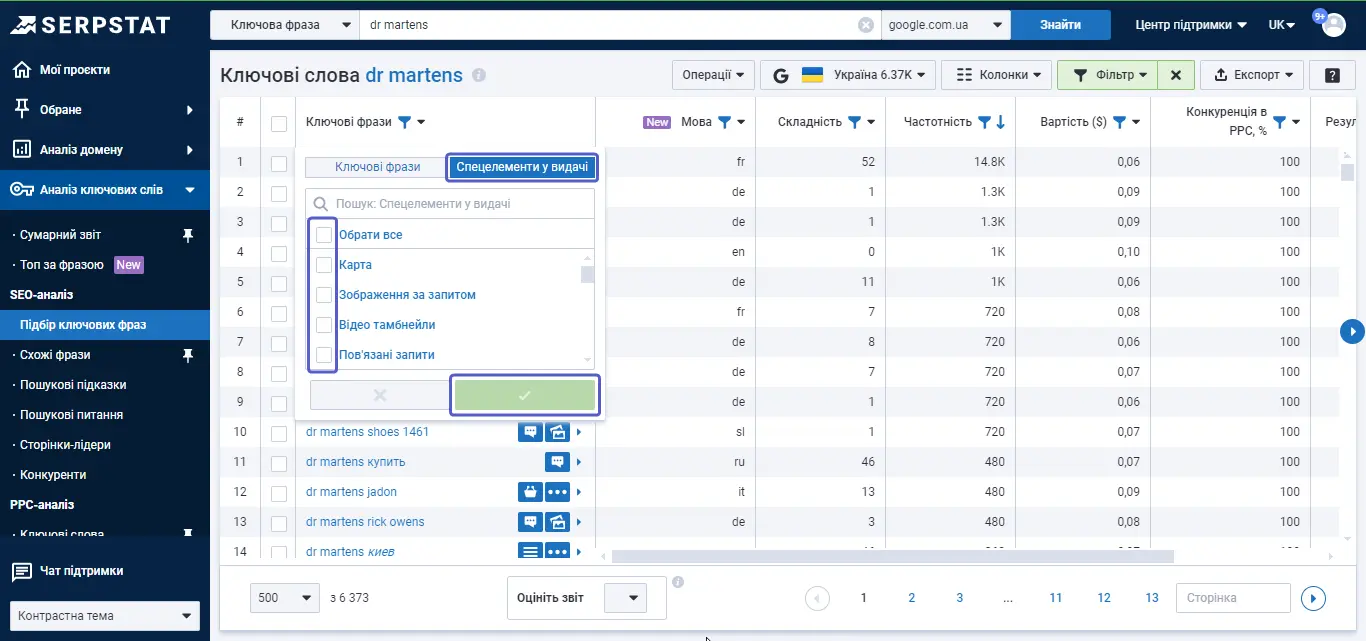Click the info icon beside the report title

tap(479, 75)
